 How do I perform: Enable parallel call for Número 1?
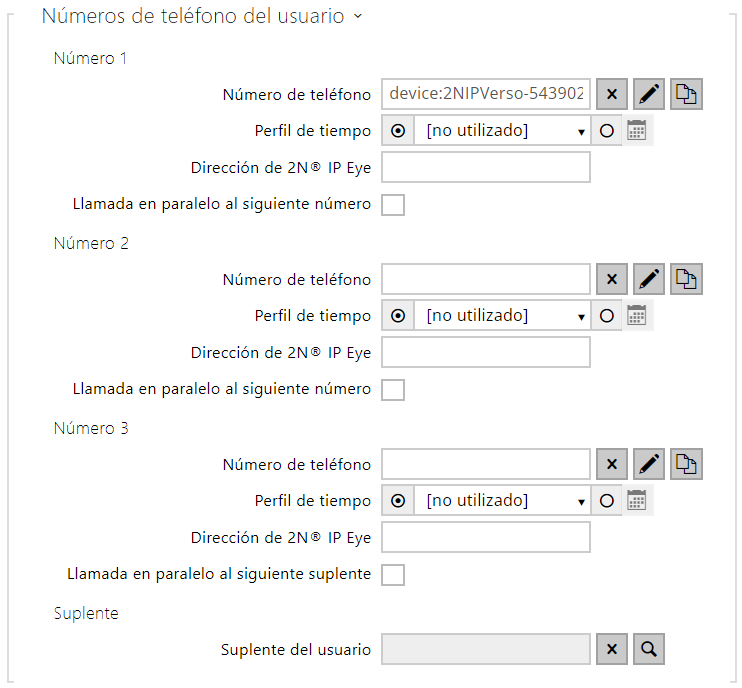[x=393, y=205]
